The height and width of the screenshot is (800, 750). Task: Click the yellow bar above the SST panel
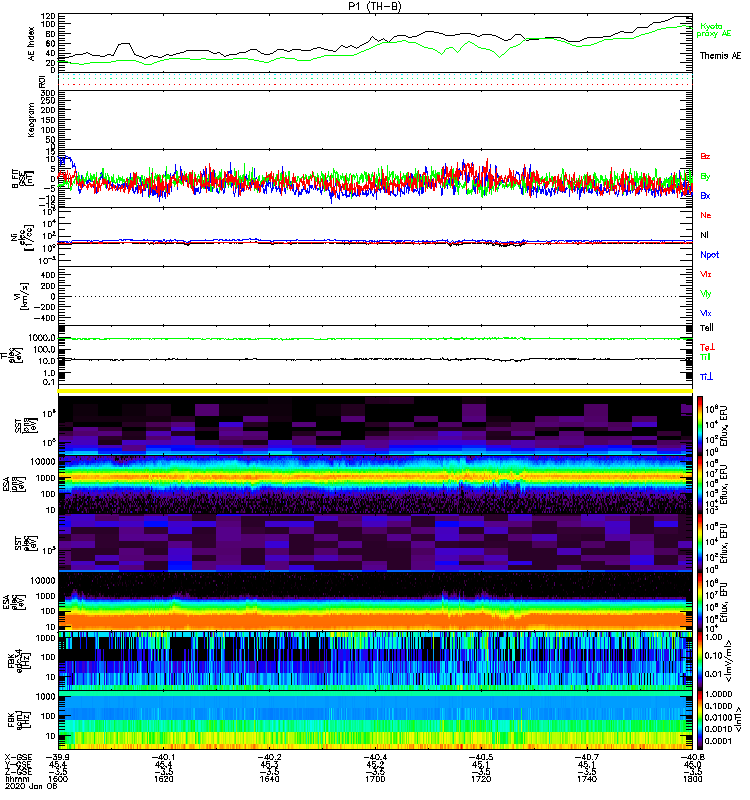tap(375, 391)
